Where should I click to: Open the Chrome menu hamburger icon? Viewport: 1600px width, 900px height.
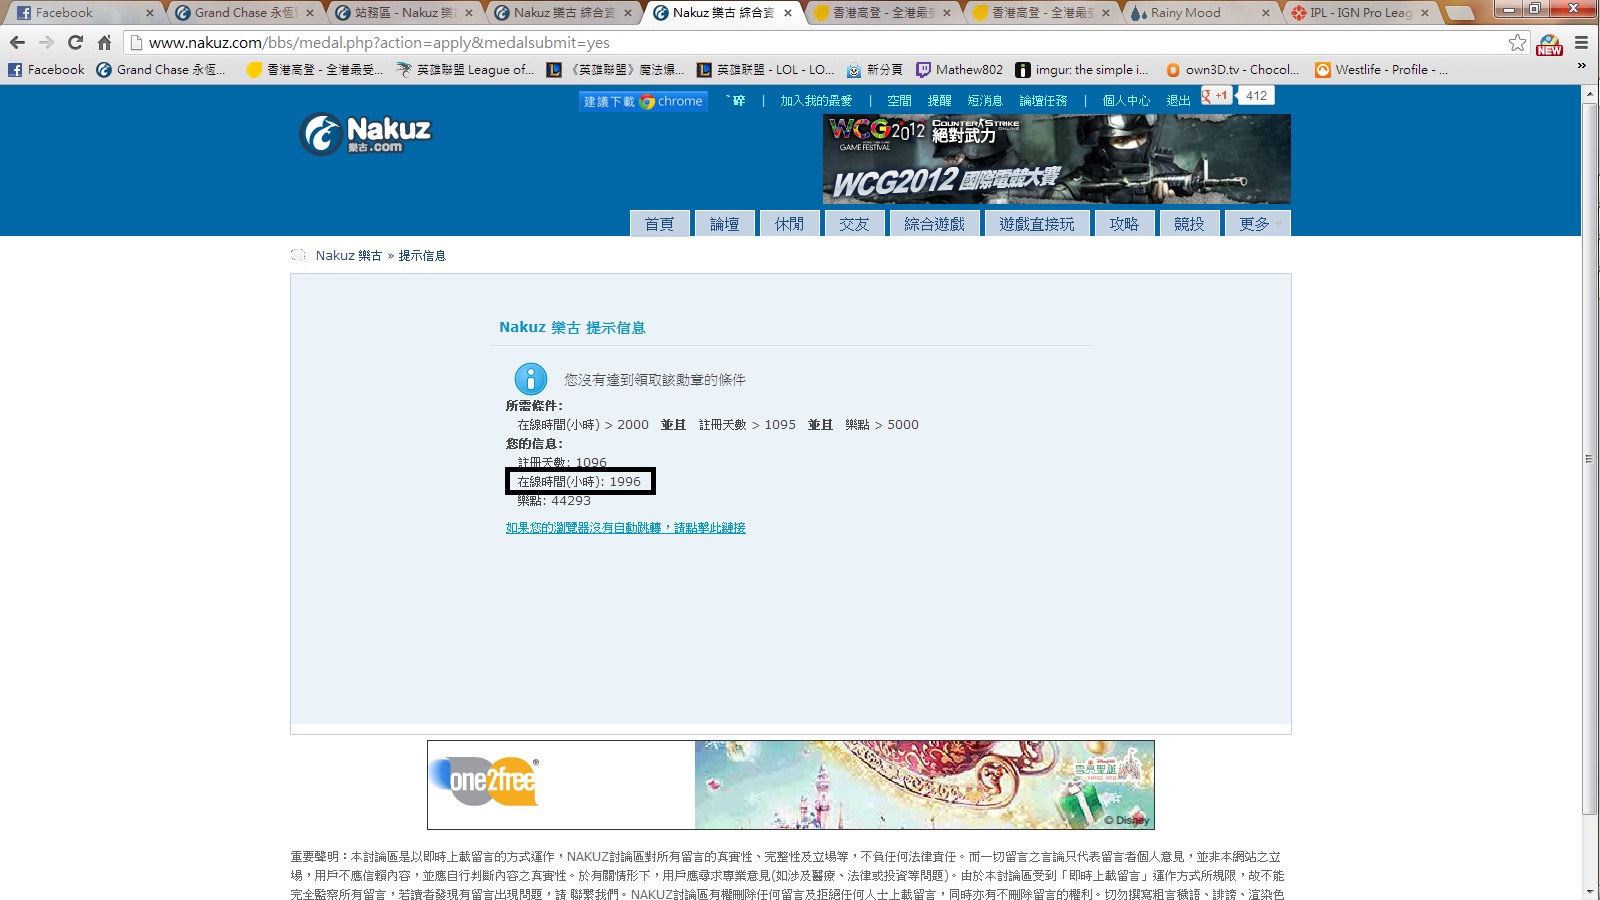1581,43
